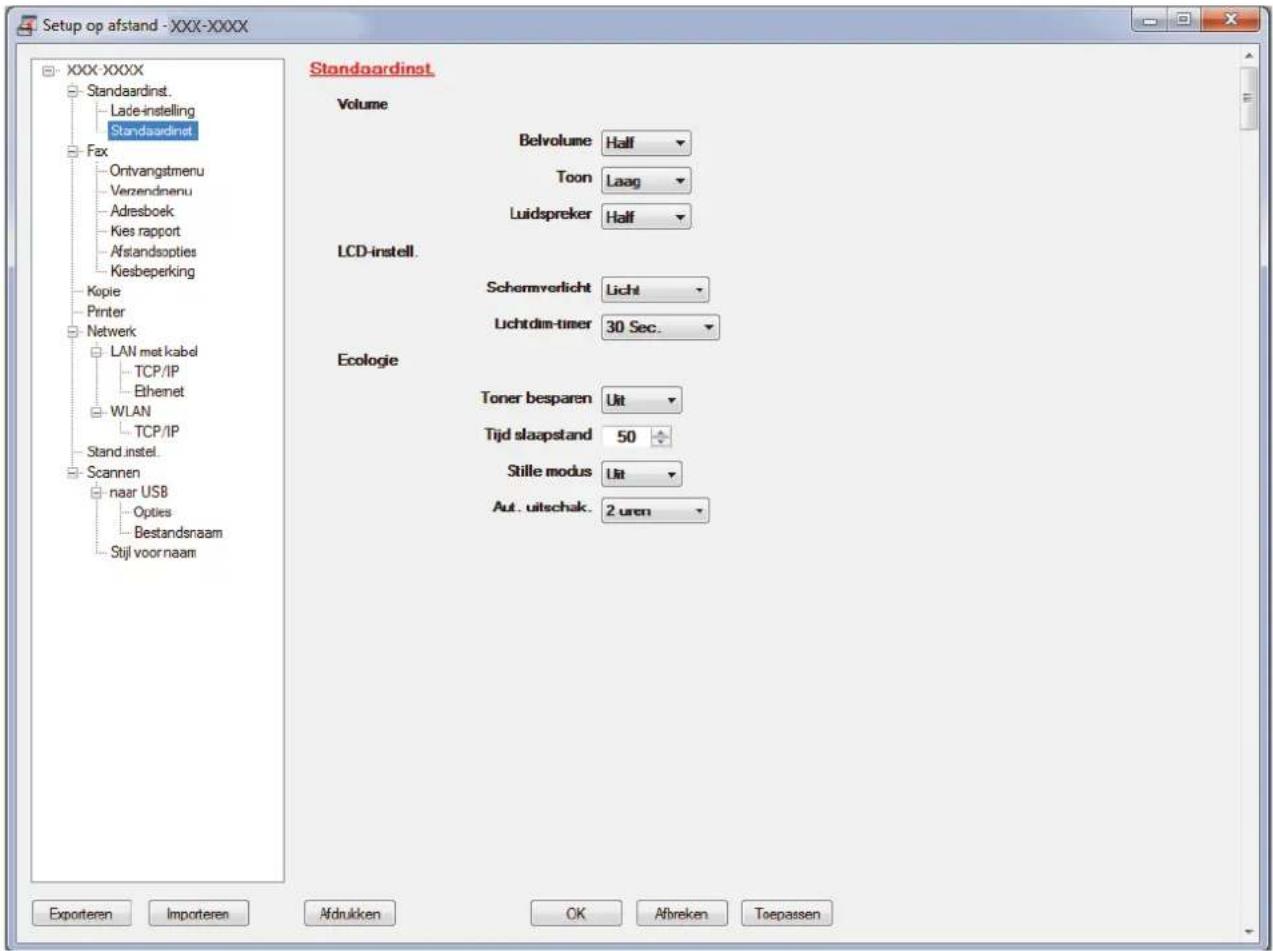Select Kopie in the tree

103,291
